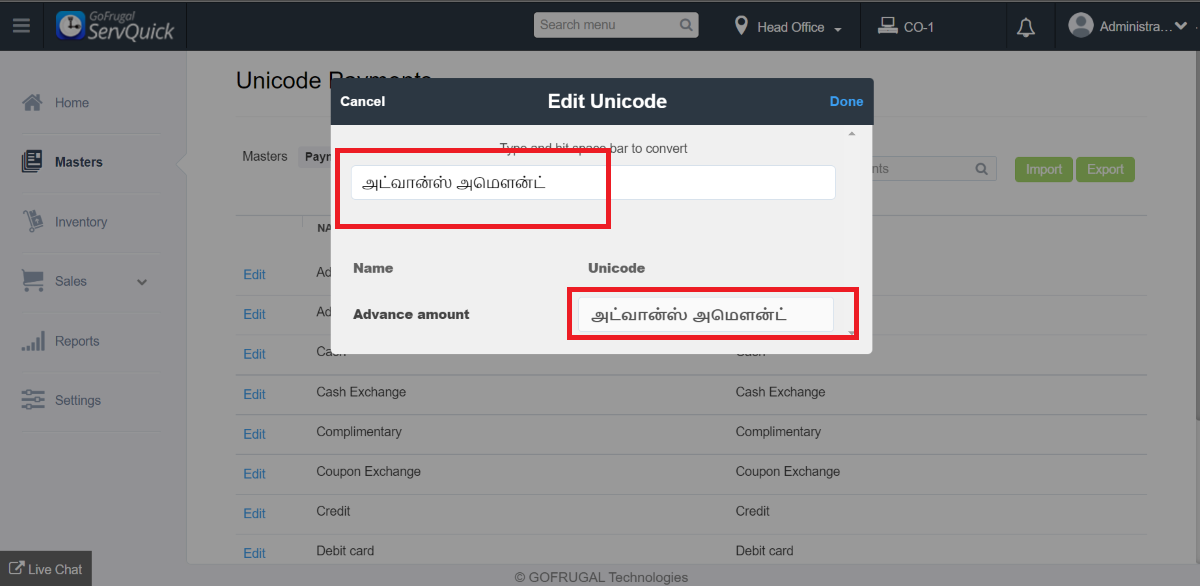Image resolution: width=1200 pixels, height=586 pixels.
Task: Click the Unicode field for Advance amount
Action: (705, 315)
